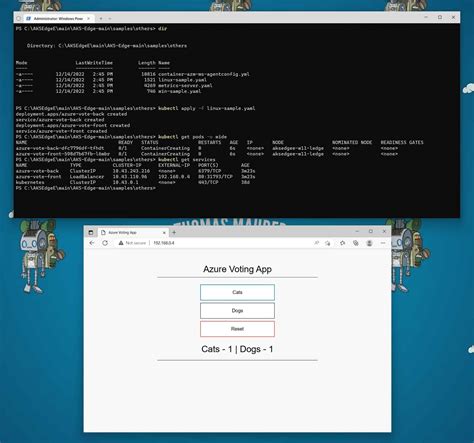Open the Edge tab actions menu icon
This screenshot has height=443, width=474.
(x=90, y=232)
